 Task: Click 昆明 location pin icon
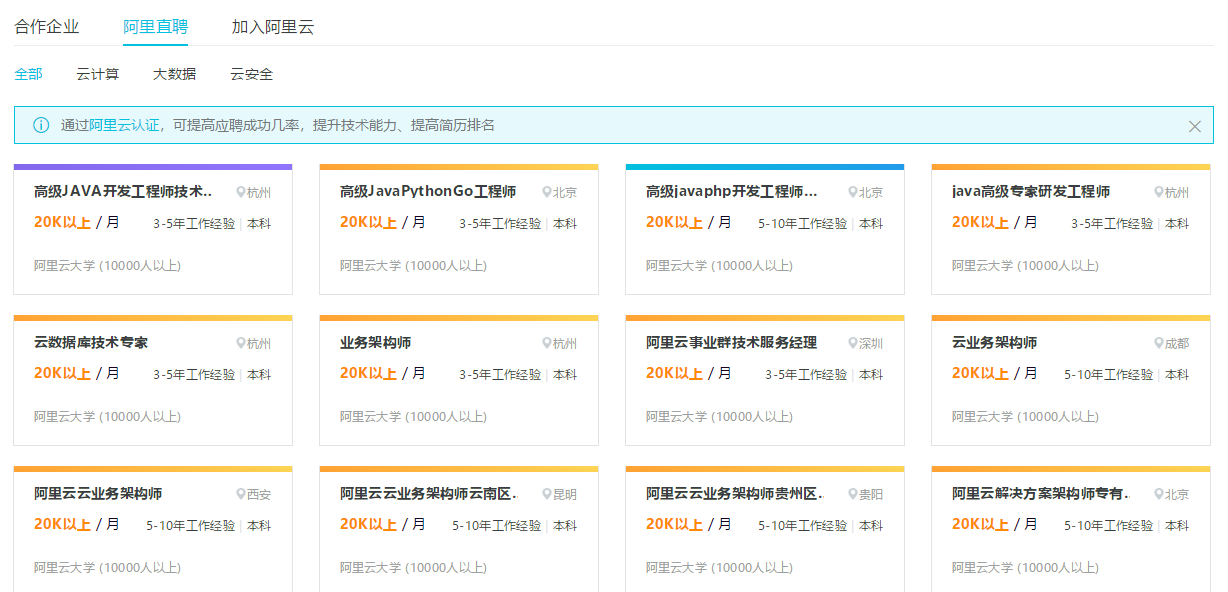tap(547, 494)
